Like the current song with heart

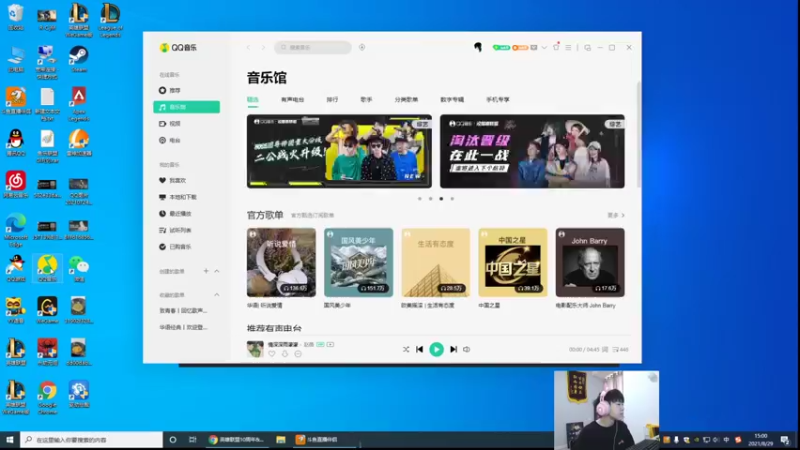coord(271,354)
